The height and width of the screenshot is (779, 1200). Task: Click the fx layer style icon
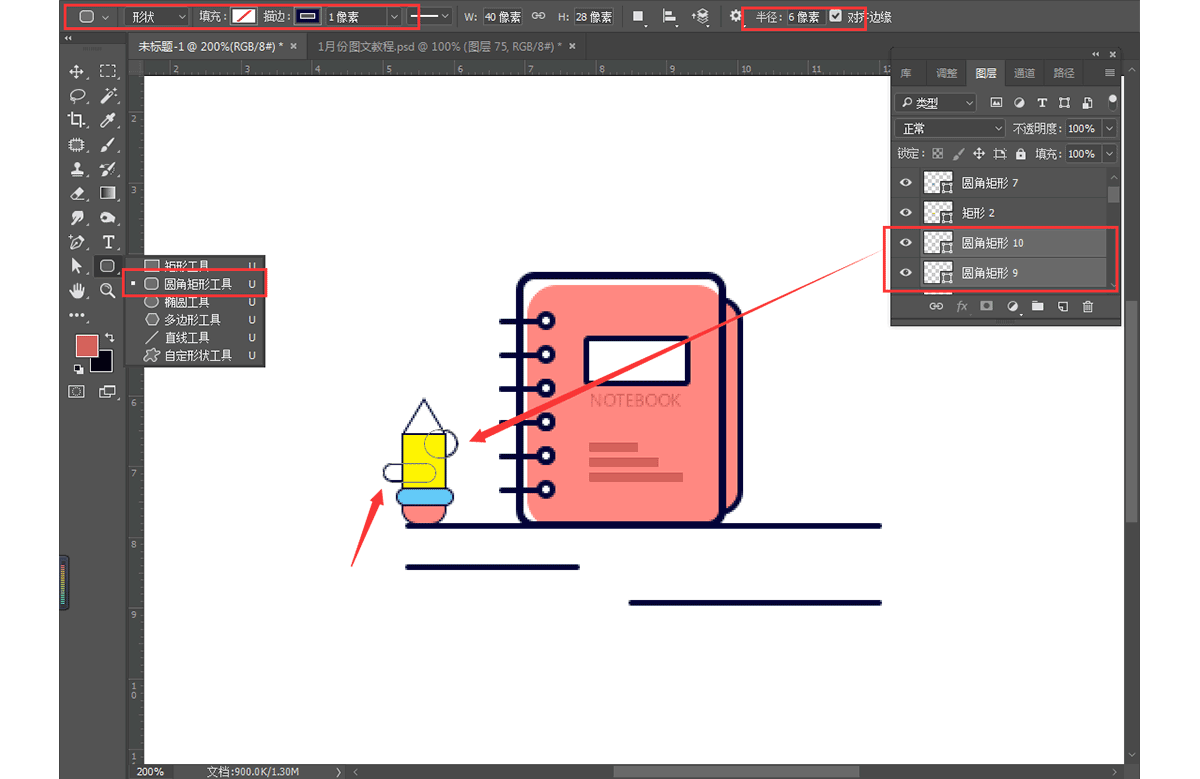click(x=962, y=306)
